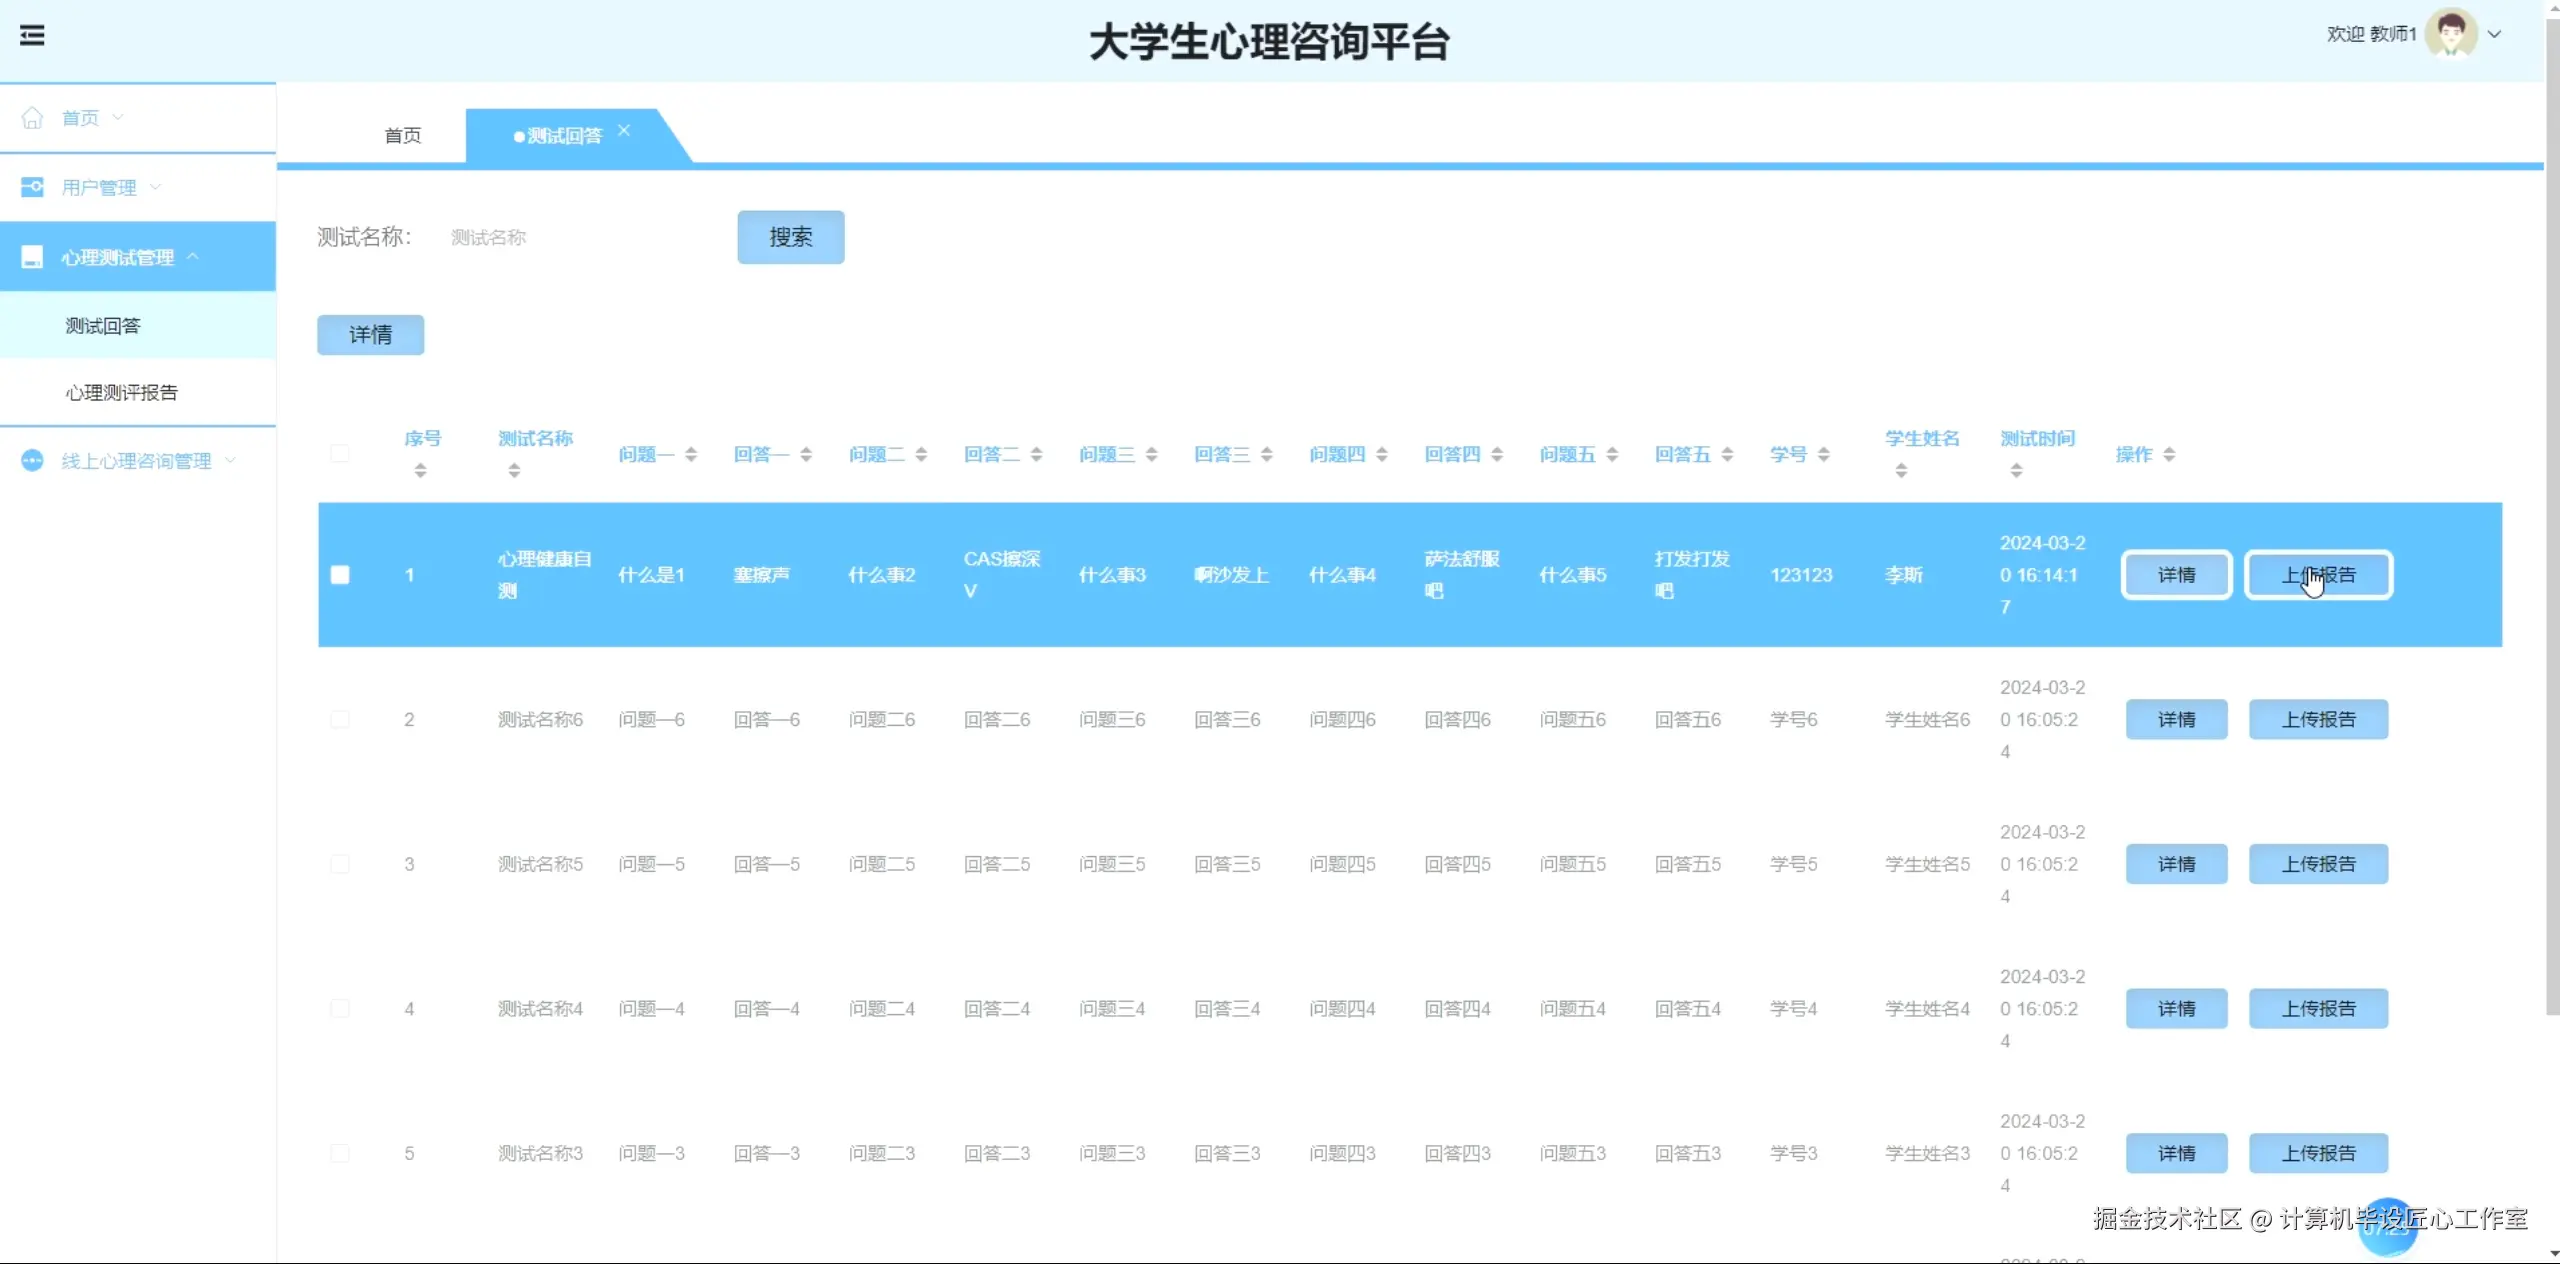Screen dimensions: 2560x1264
Task: Click the teacher avatar image
Action: [x=2450, y=34]
